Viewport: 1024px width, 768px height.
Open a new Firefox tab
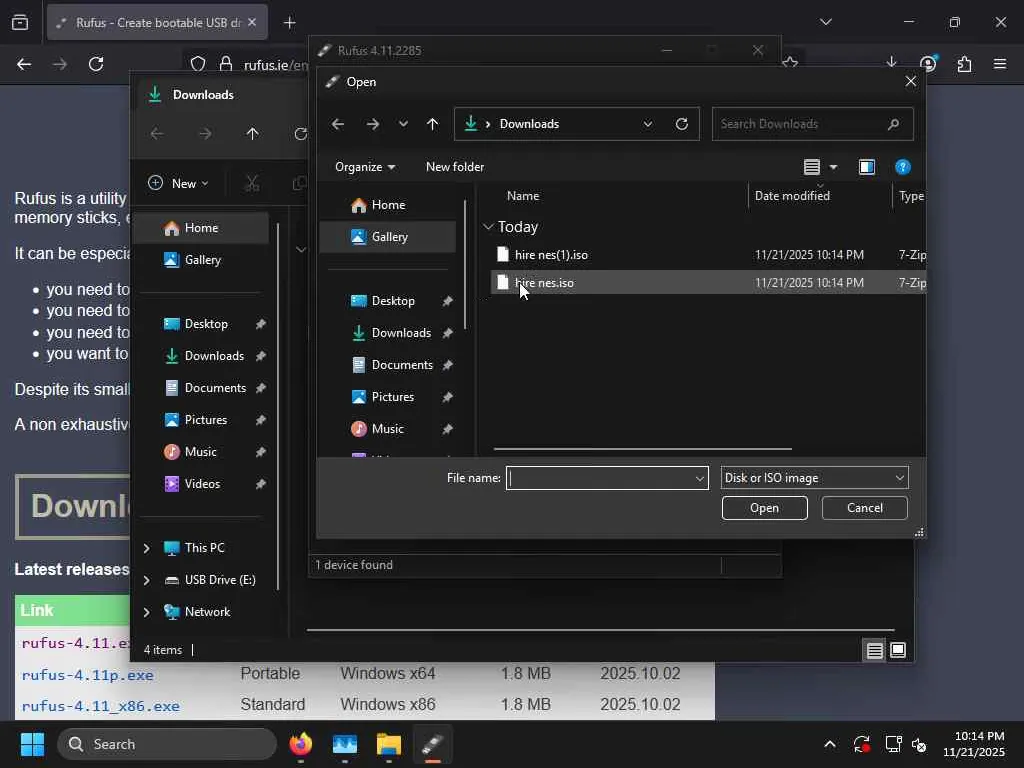pyautogui.click(x=290, y=23)
